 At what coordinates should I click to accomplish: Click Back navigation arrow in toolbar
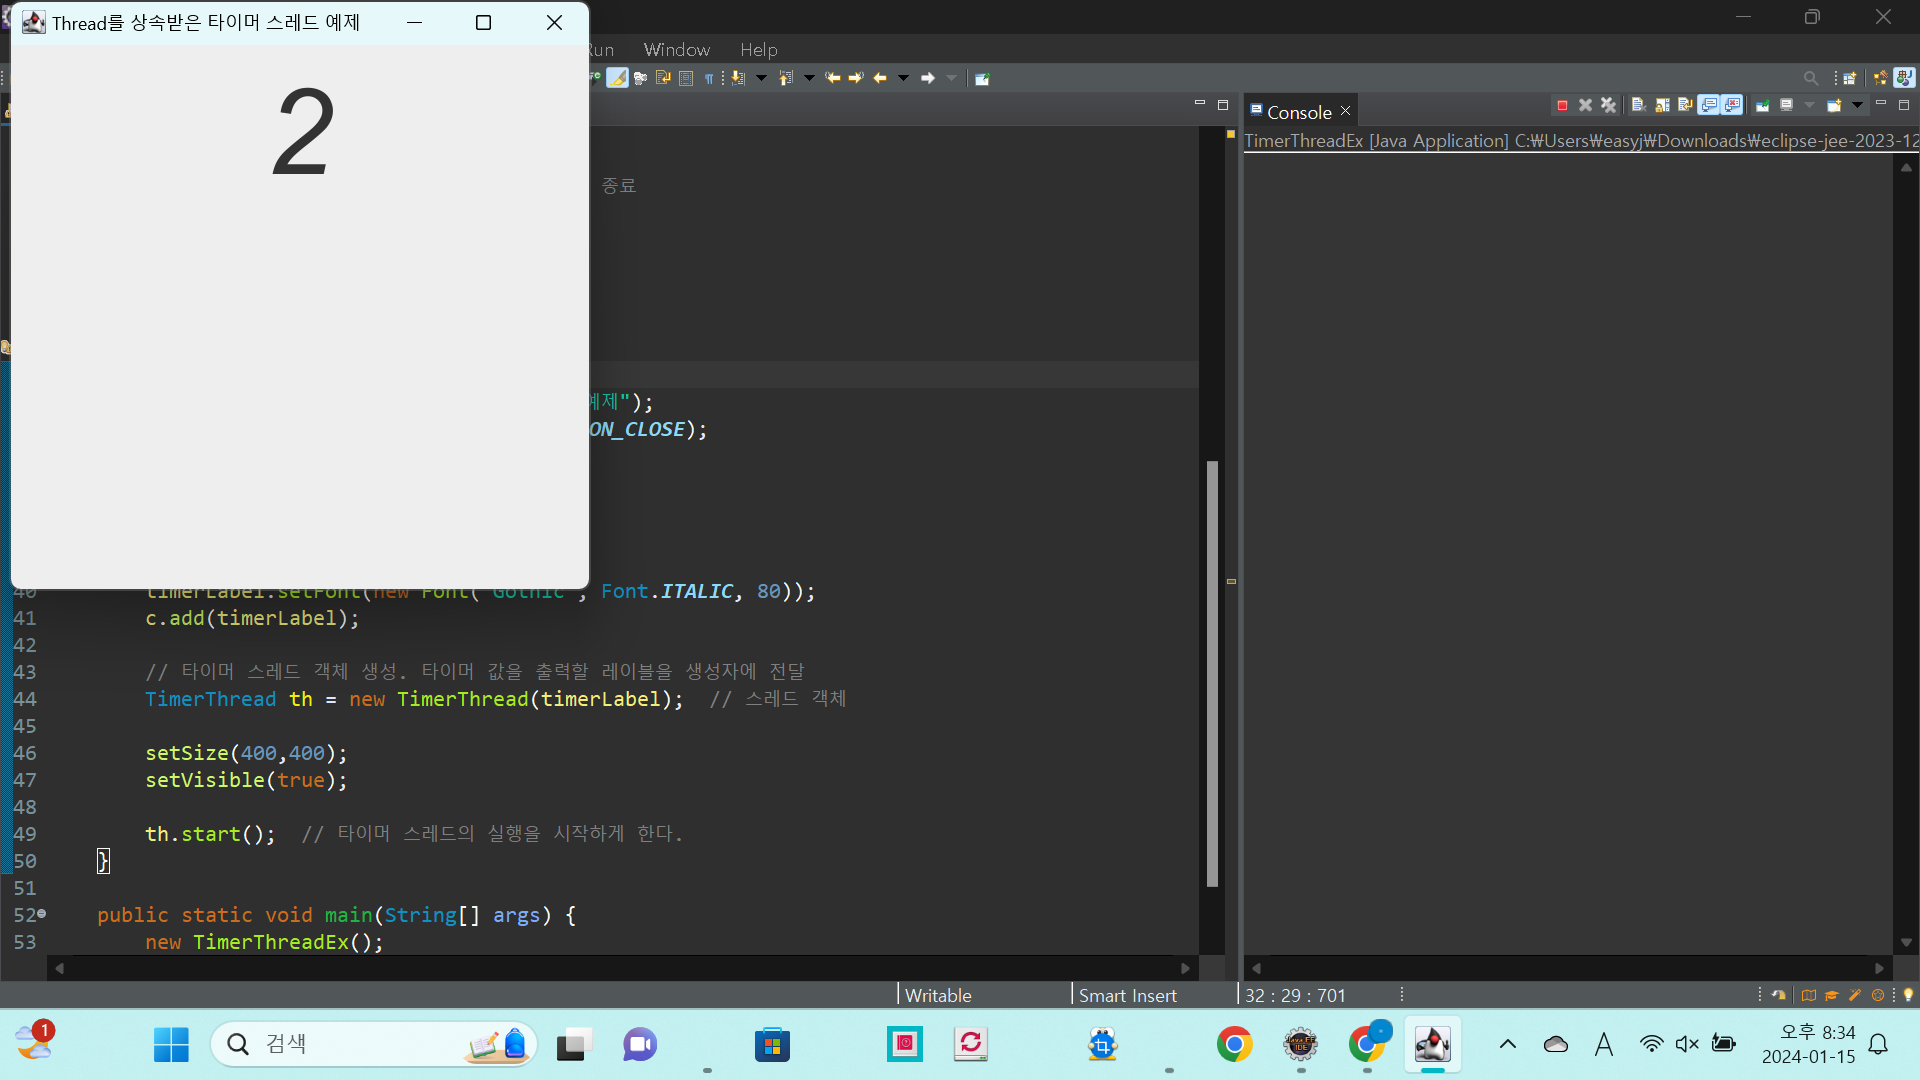pos(880,78)
